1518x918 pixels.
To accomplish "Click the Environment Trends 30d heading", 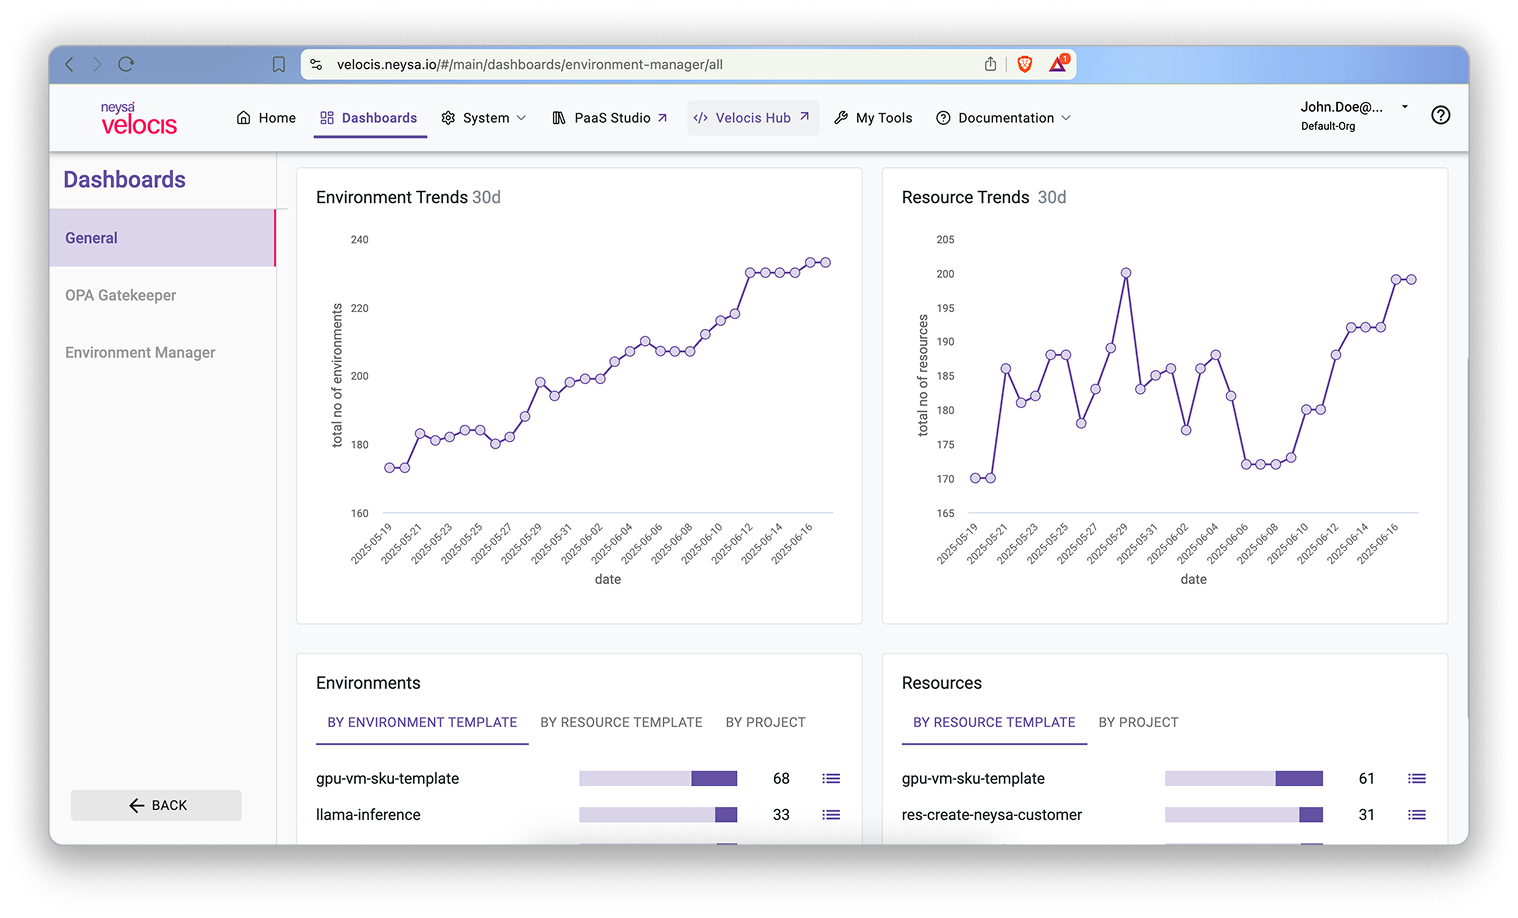I will (x=408, y=197).
